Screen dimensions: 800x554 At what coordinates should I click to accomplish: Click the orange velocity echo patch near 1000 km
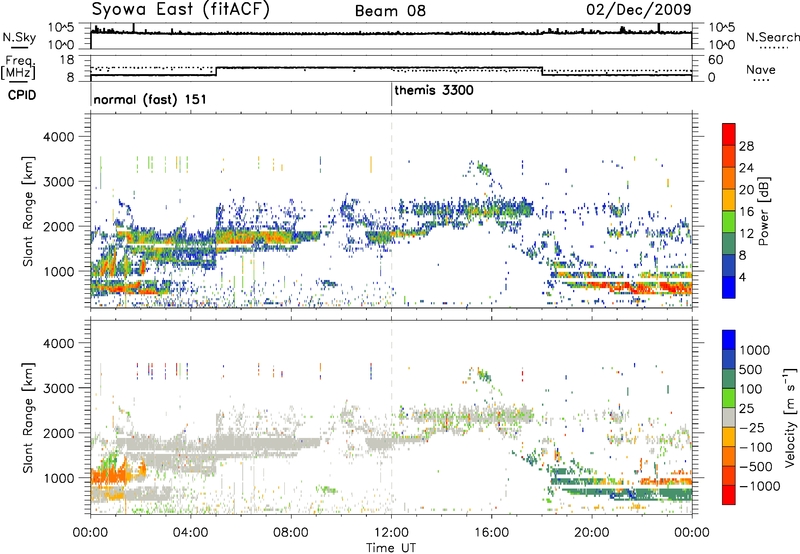(110, 473)
